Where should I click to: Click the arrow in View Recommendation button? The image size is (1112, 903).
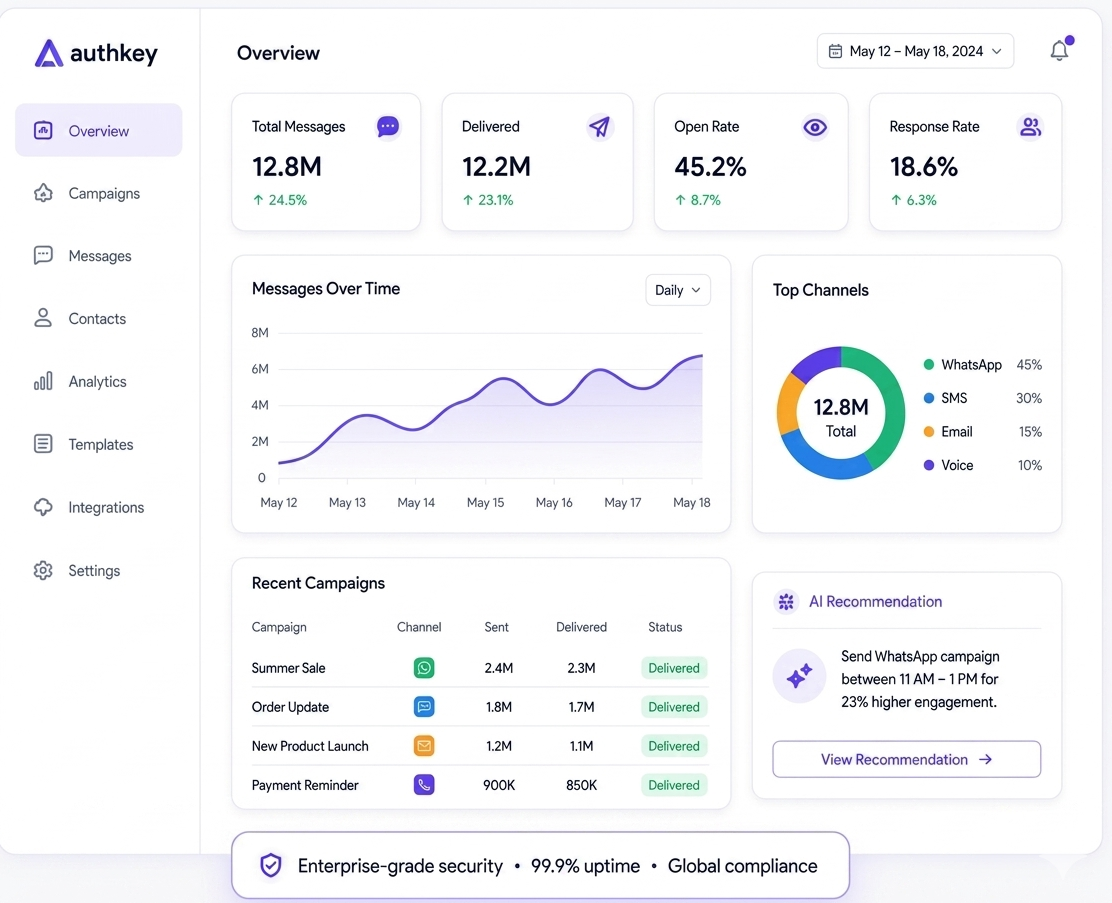tap(985, 759)
